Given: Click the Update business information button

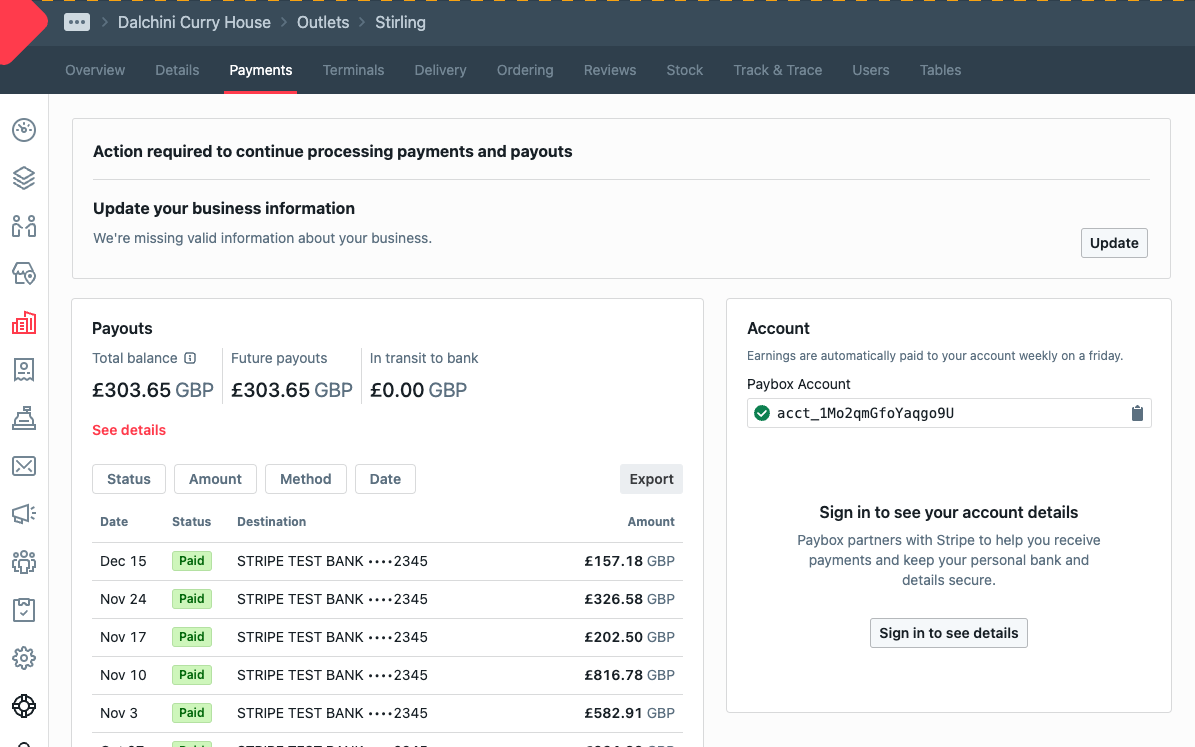Looking at the screenshot, I should click(1114, 243).
